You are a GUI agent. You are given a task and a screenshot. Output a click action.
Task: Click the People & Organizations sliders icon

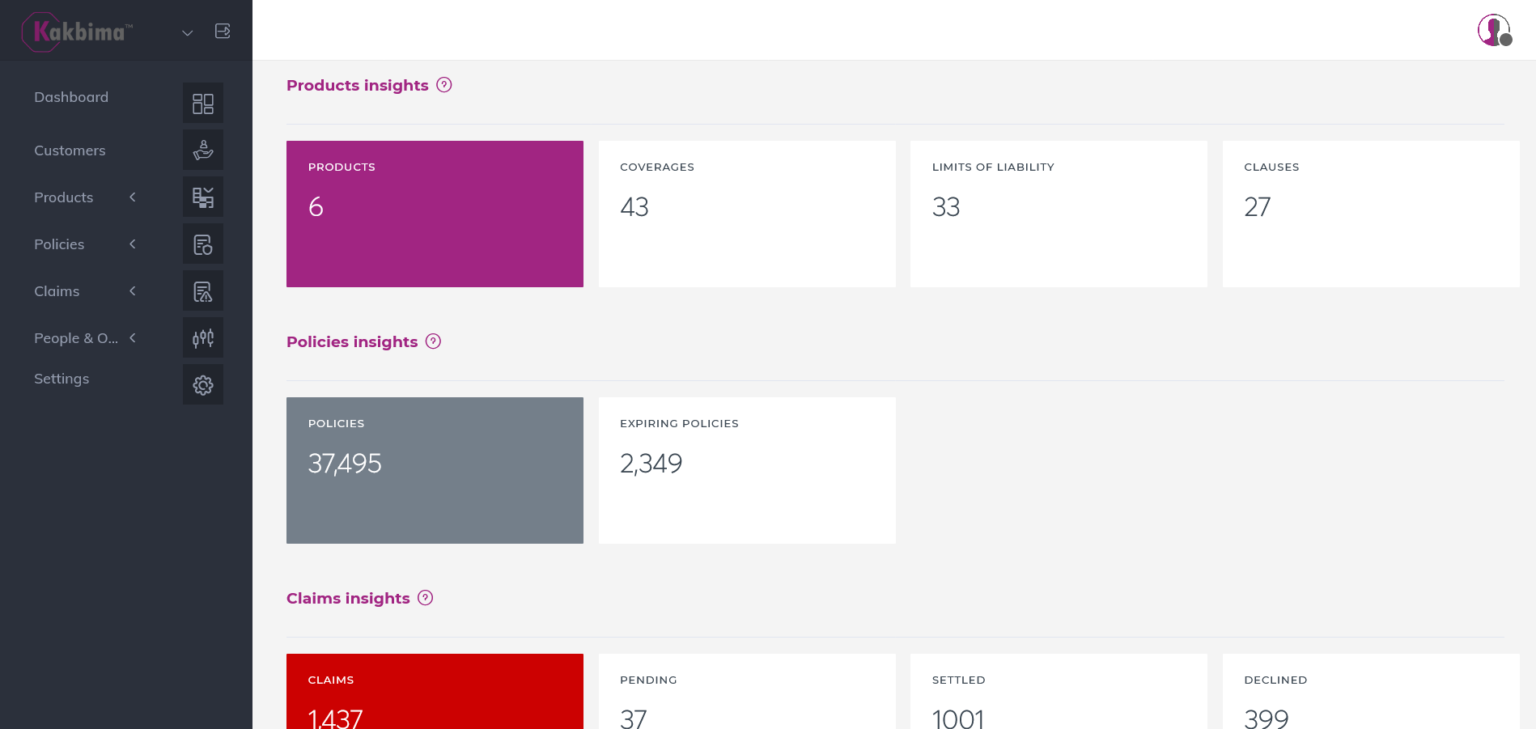[203, 338]
